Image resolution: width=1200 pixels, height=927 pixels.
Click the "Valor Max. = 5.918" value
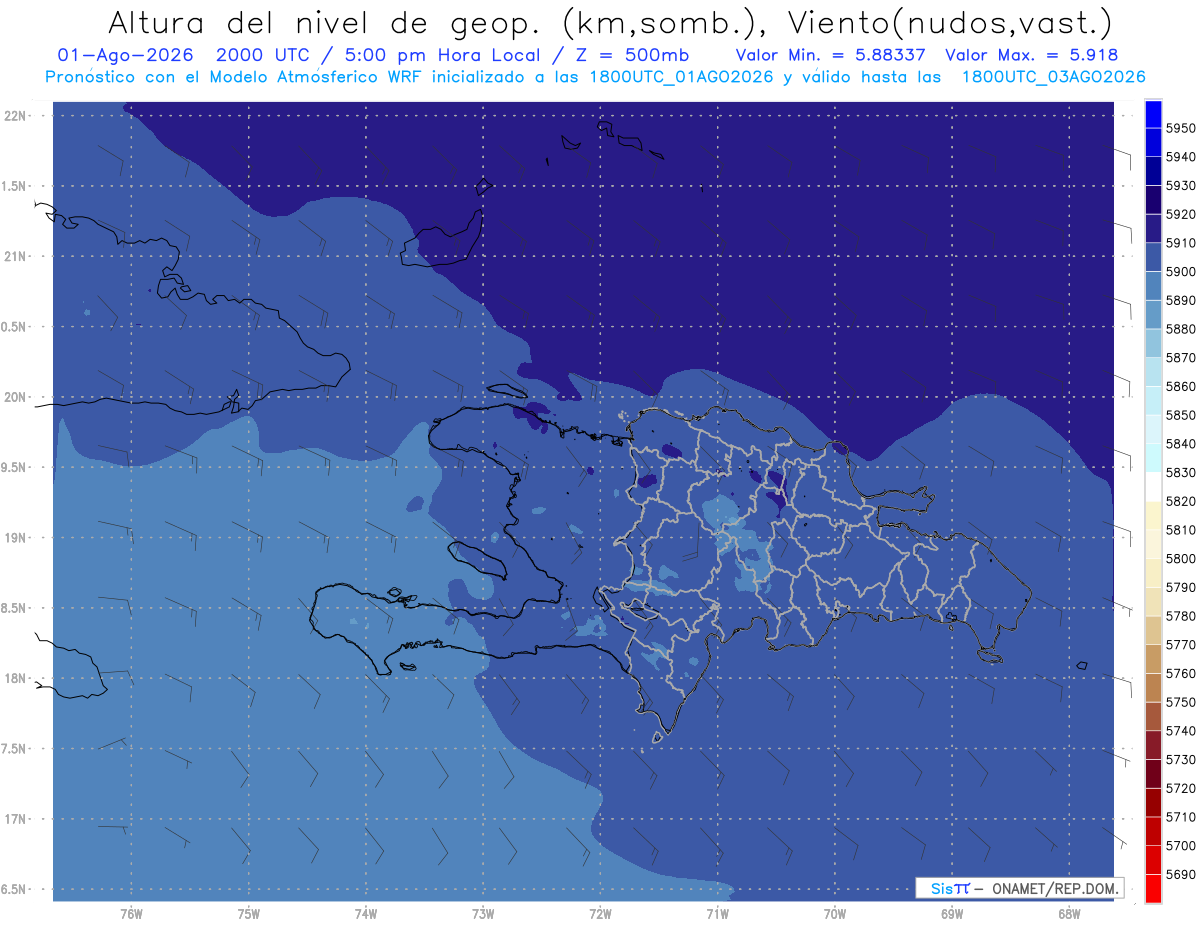click(1031, 56)
